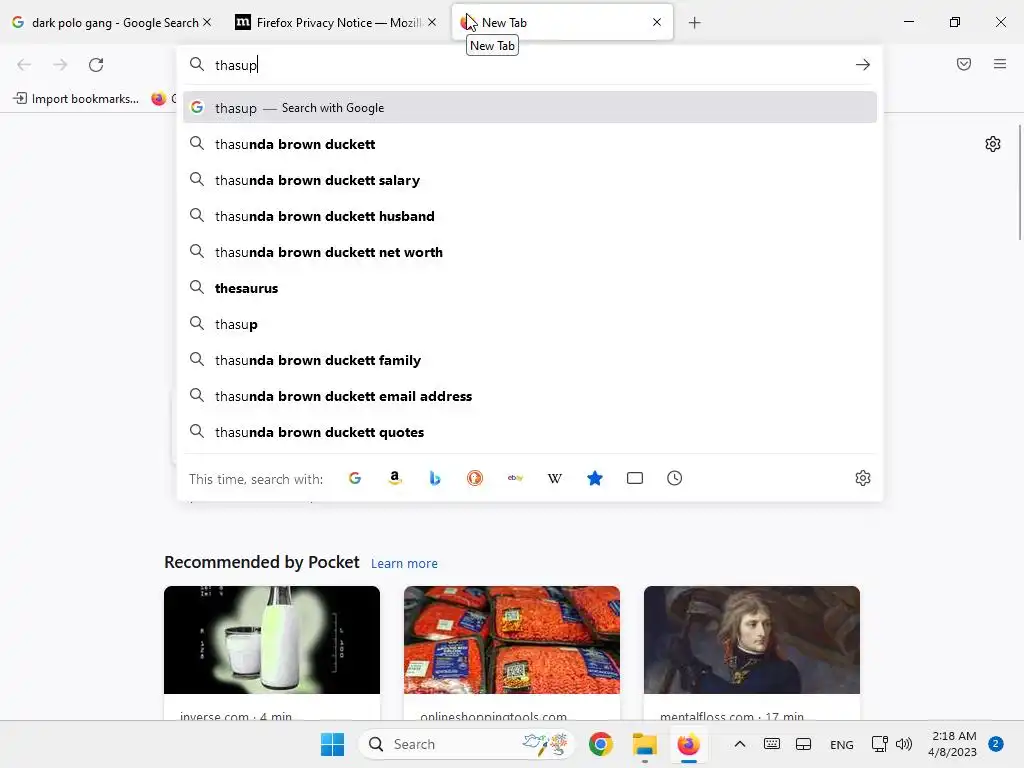Search bookmarks using the star icon
The height and width of the screenshot is (768, 1024).
pyautogui.click(x=595, y=478)
